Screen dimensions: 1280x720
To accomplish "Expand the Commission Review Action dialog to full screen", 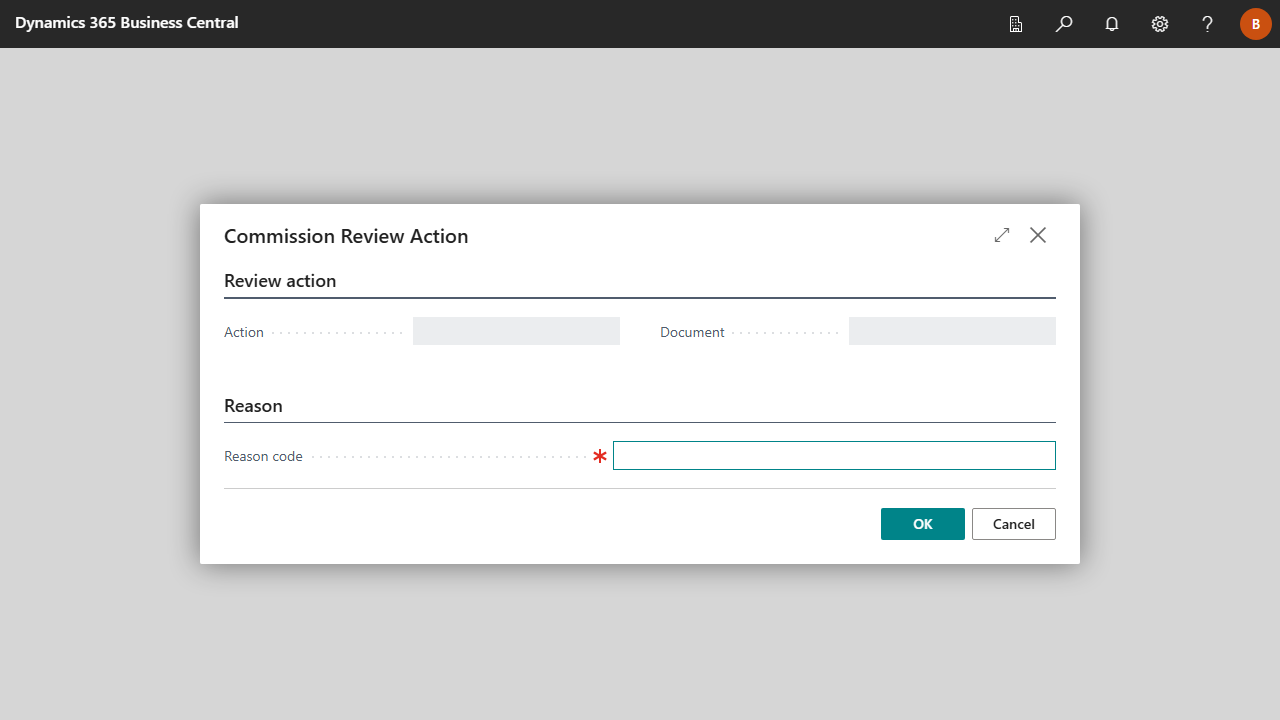I will click(x=1002, y=235).
